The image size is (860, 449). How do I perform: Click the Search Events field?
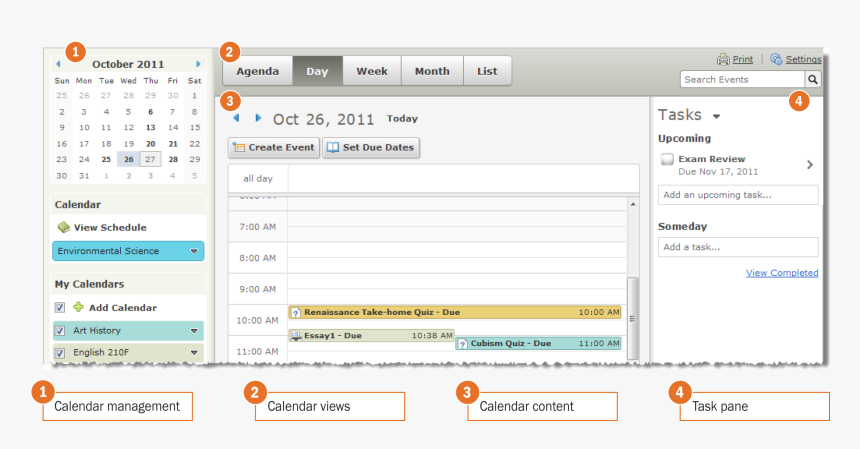pos(743,79)
